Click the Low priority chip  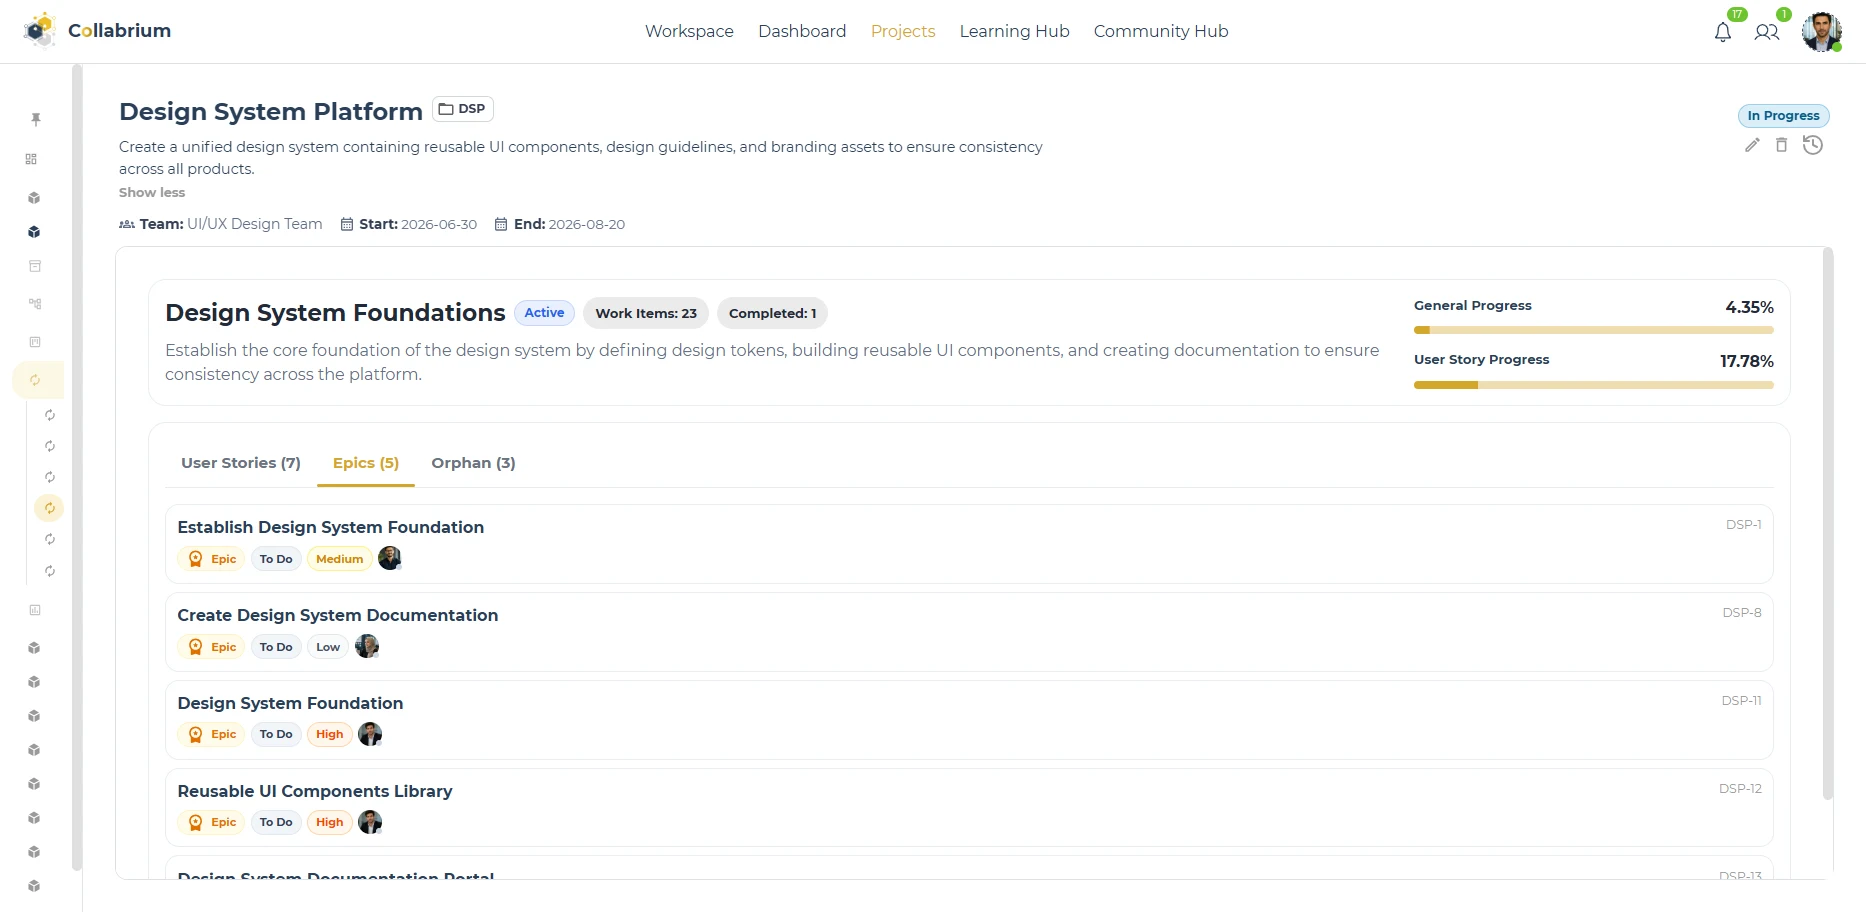[x=328, y=647]
